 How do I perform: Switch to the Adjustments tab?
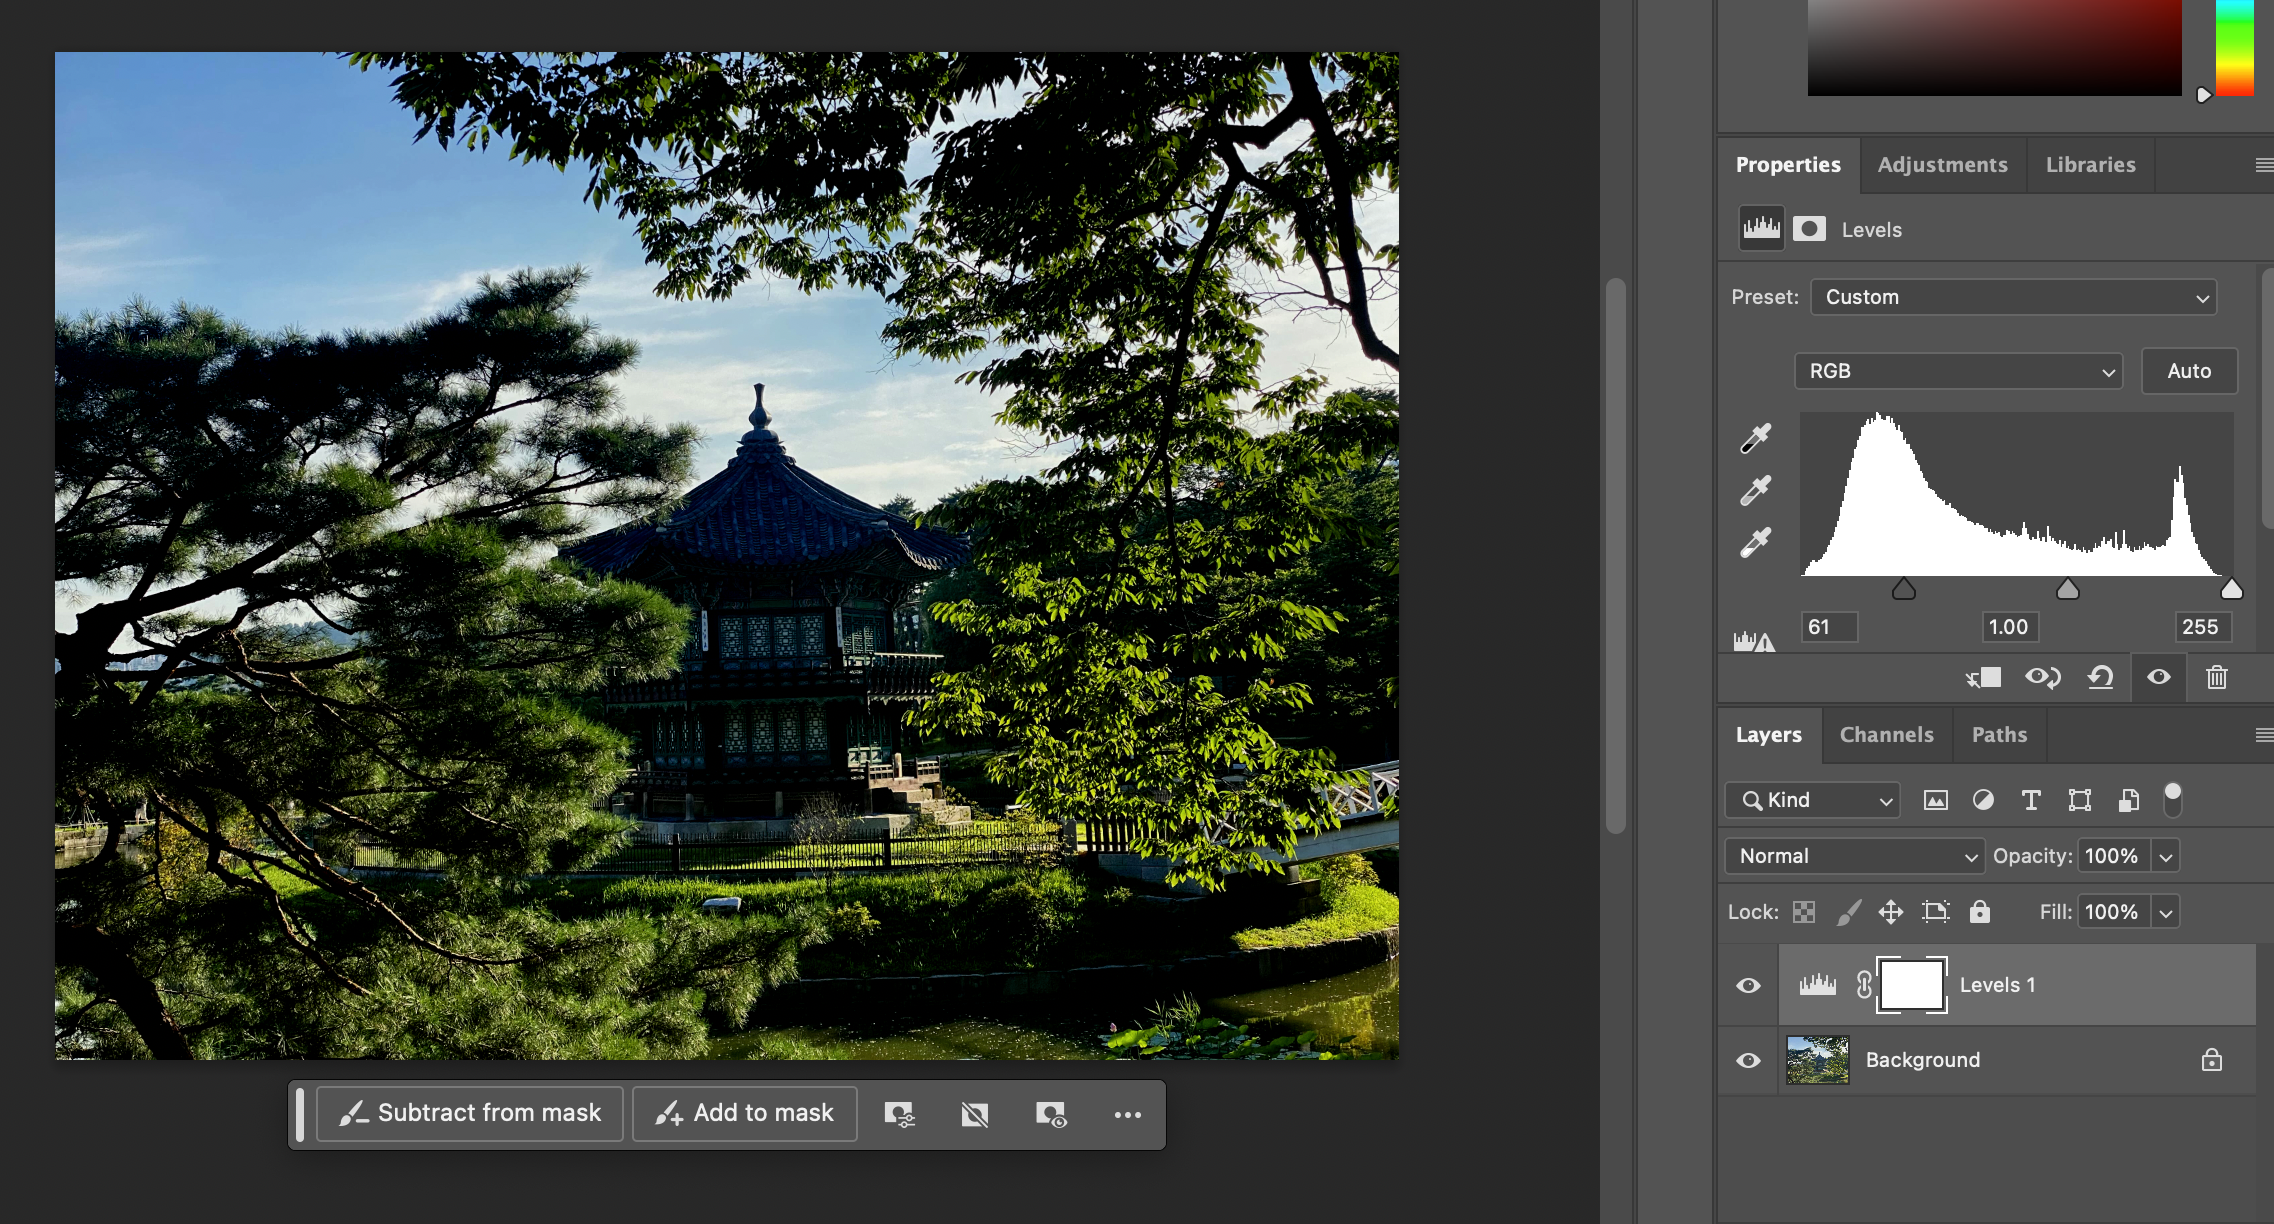(x=1942, y=165)
